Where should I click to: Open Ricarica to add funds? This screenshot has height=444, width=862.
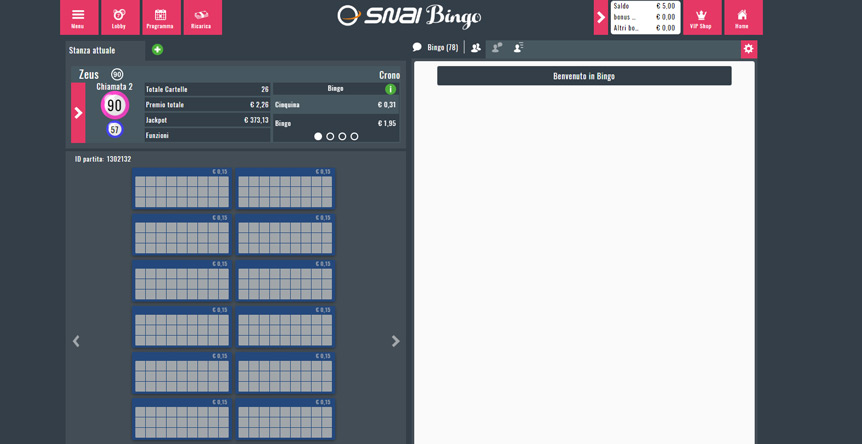pos(201,17)
